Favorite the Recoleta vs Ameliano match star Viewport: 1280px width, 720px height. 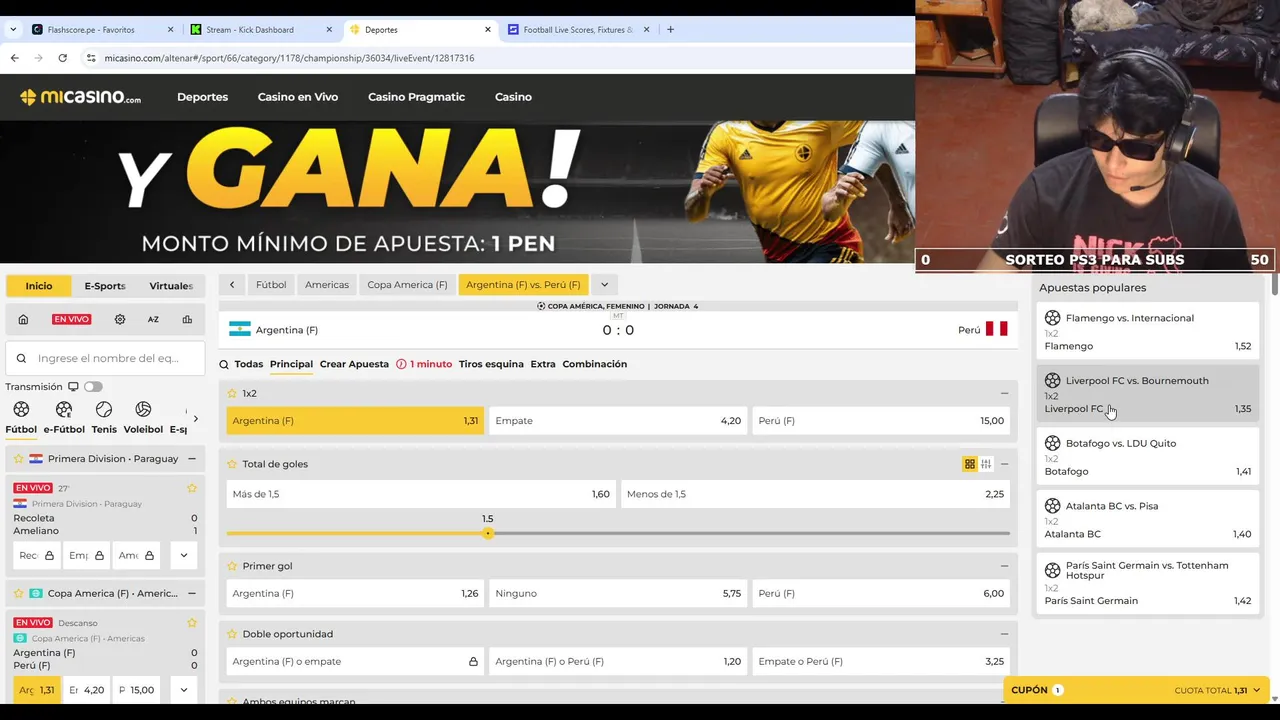(192, 488)
